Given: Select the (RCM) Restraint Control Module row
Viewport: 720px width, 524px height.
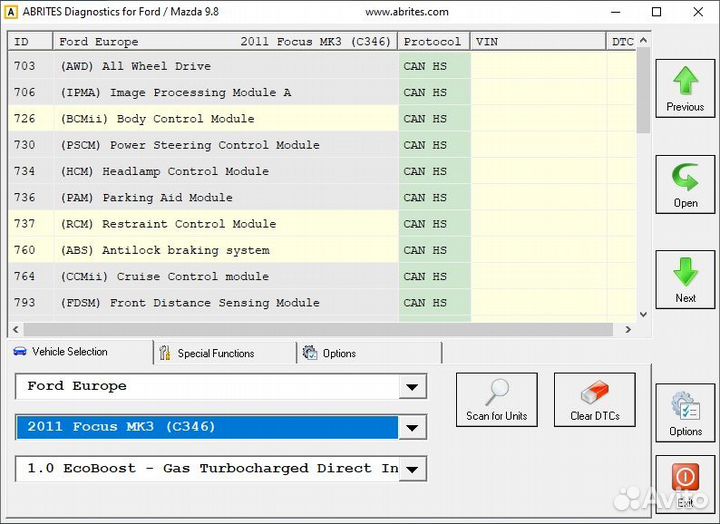Looking at the screenshot, I should tap(322, 224).
